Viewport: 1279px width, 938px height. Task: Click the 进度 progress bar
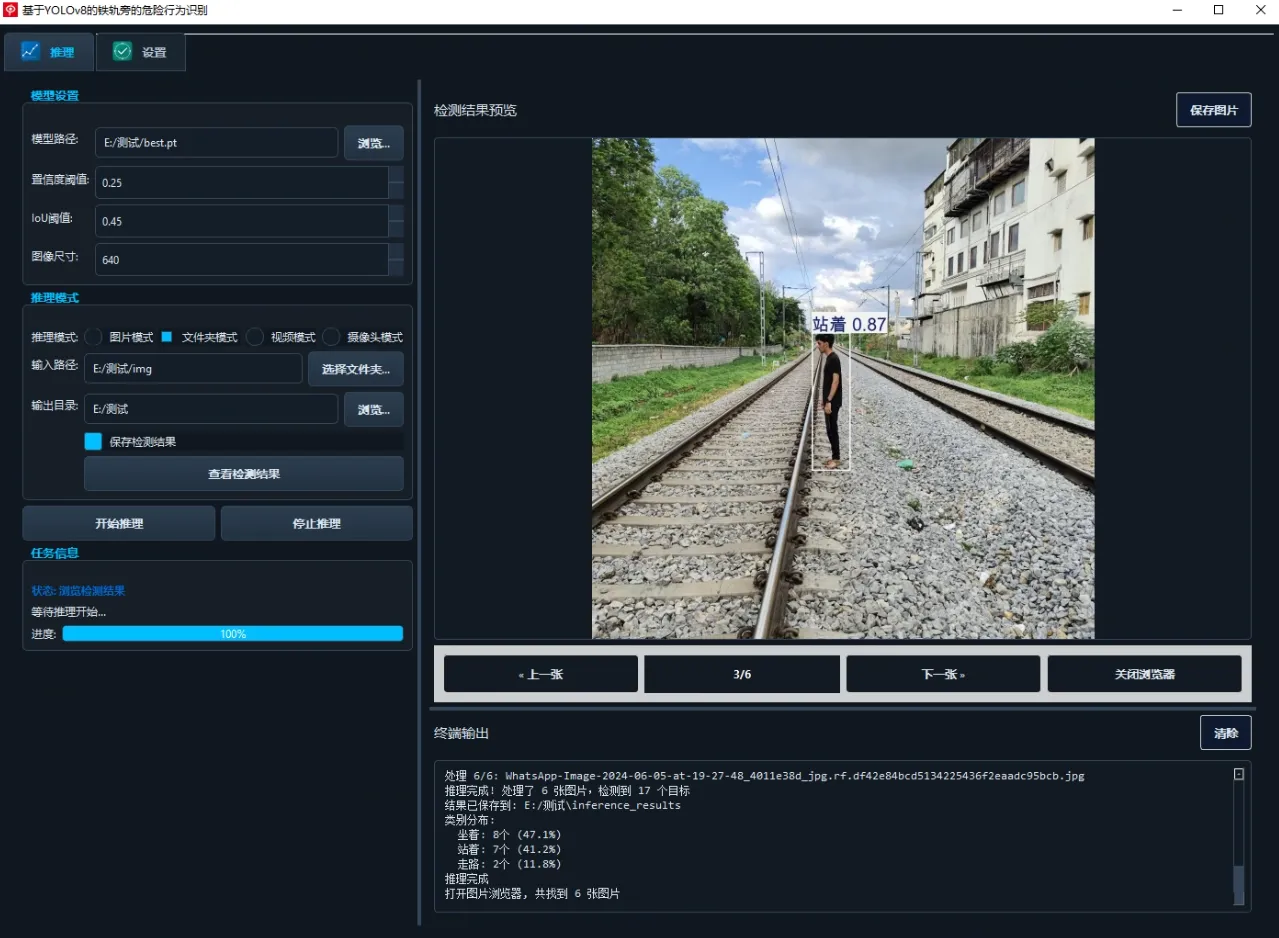click(x=232, y=634)
